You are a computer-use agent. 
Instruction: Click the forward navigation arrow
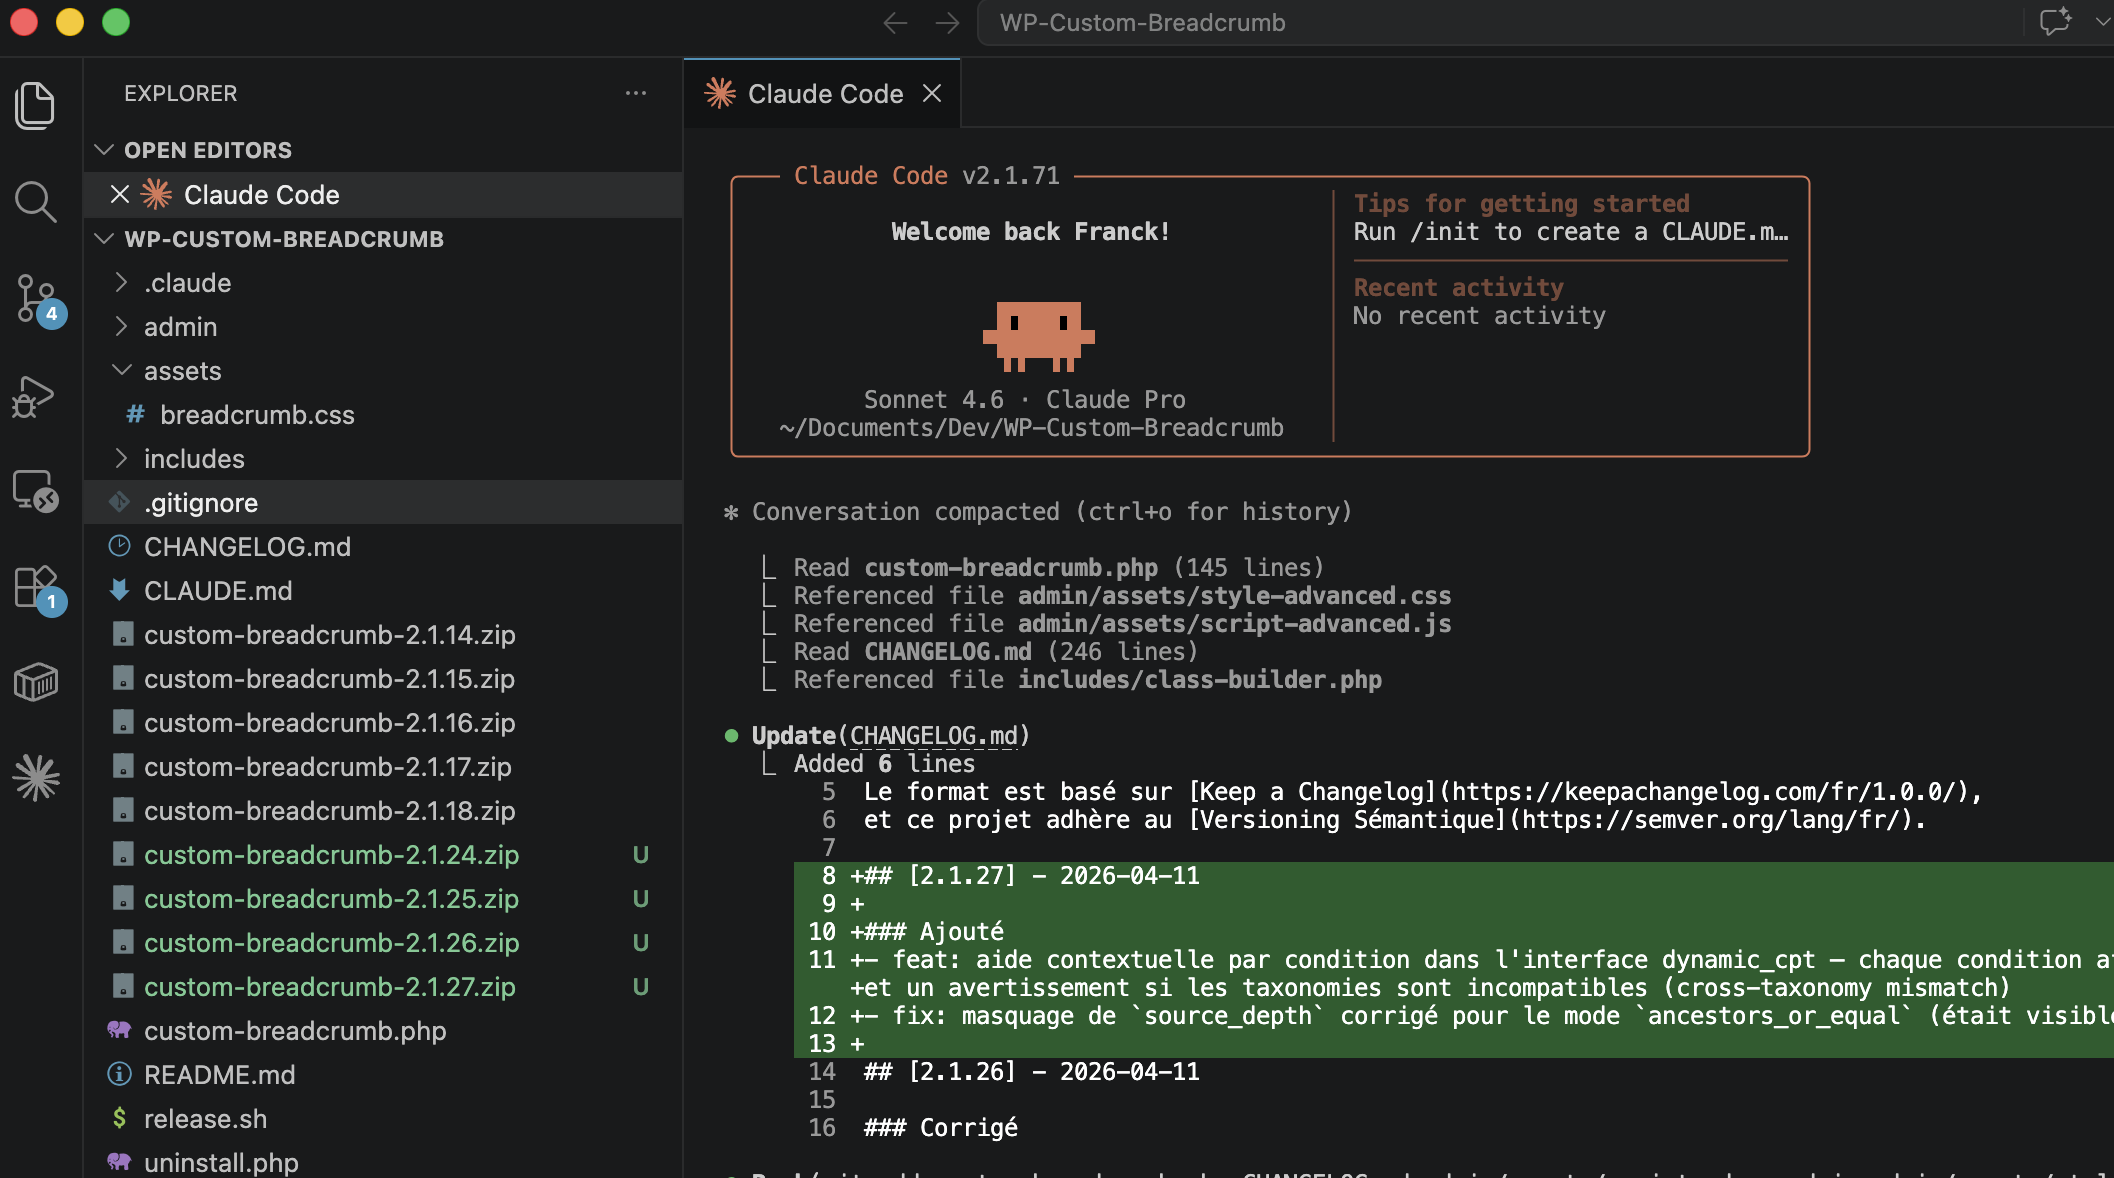click(946, 22)
